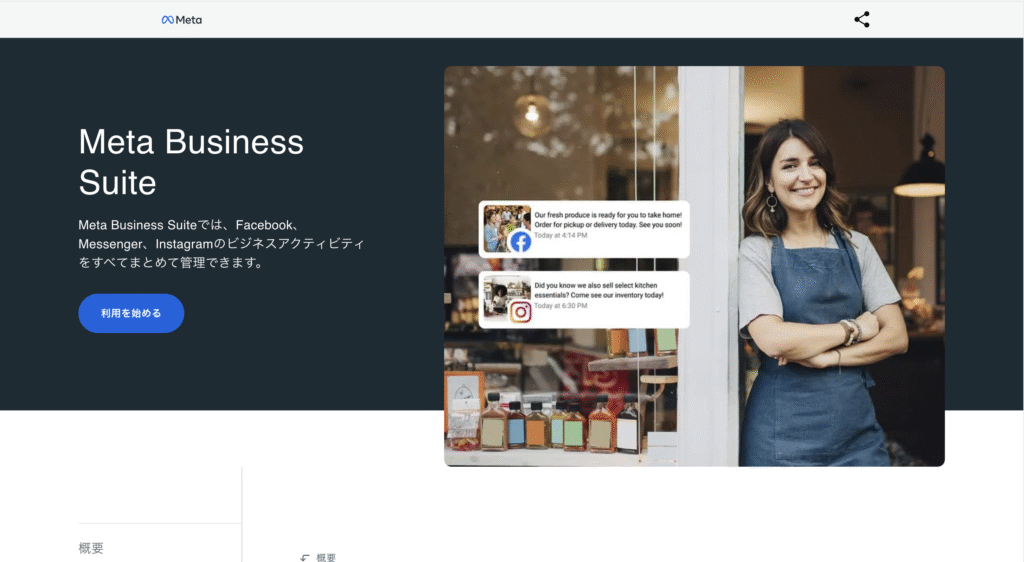Open the post card about kitchen essentials
Screen dimensions: 1024x562
[x=584, y=300]
